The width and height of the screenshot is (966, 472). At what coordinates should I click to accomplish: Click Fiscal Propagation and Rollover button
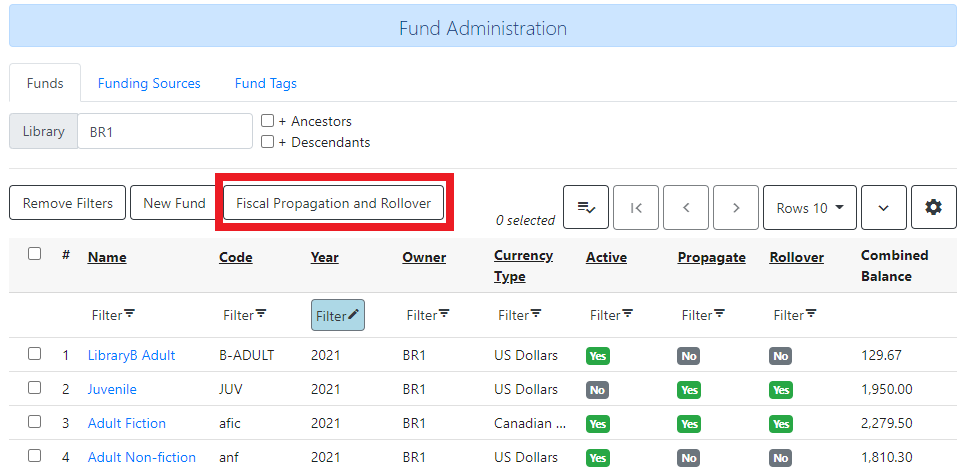(333, 203)
